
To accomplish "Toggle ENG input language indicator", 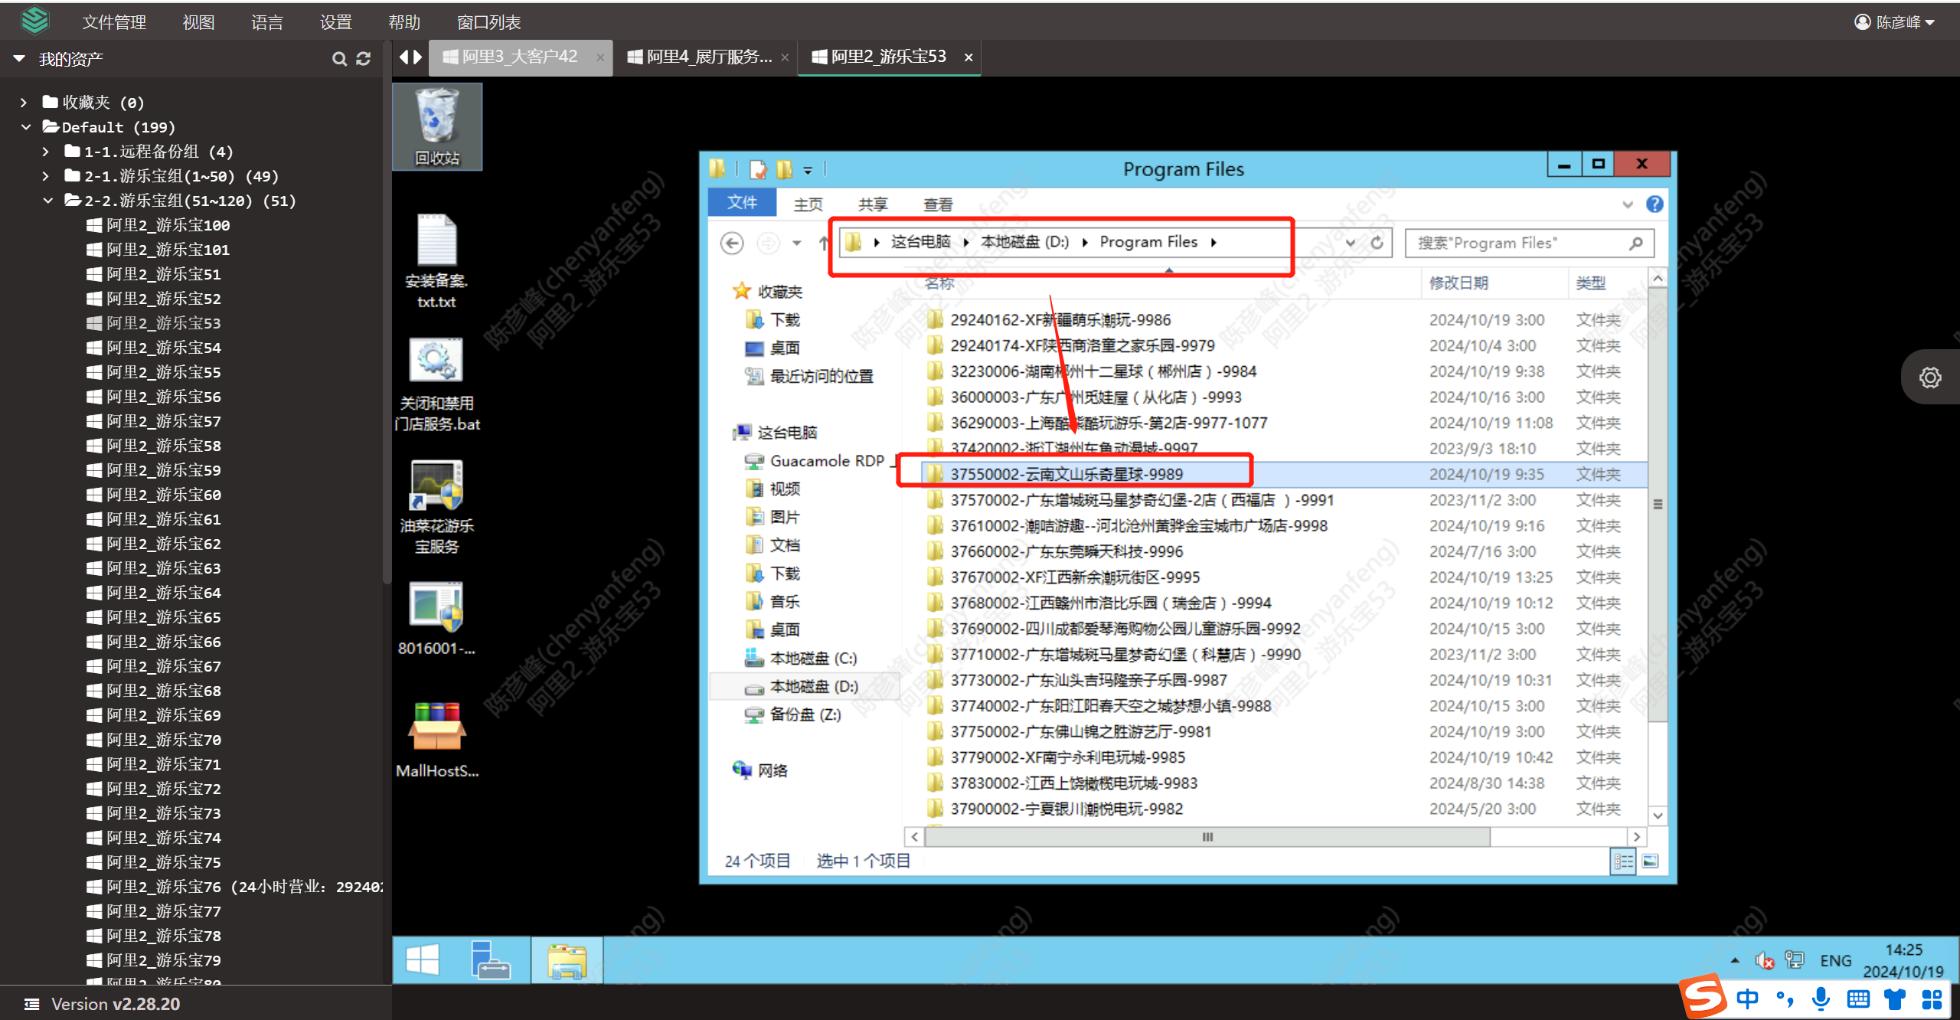I will [x=1836, y=960].
